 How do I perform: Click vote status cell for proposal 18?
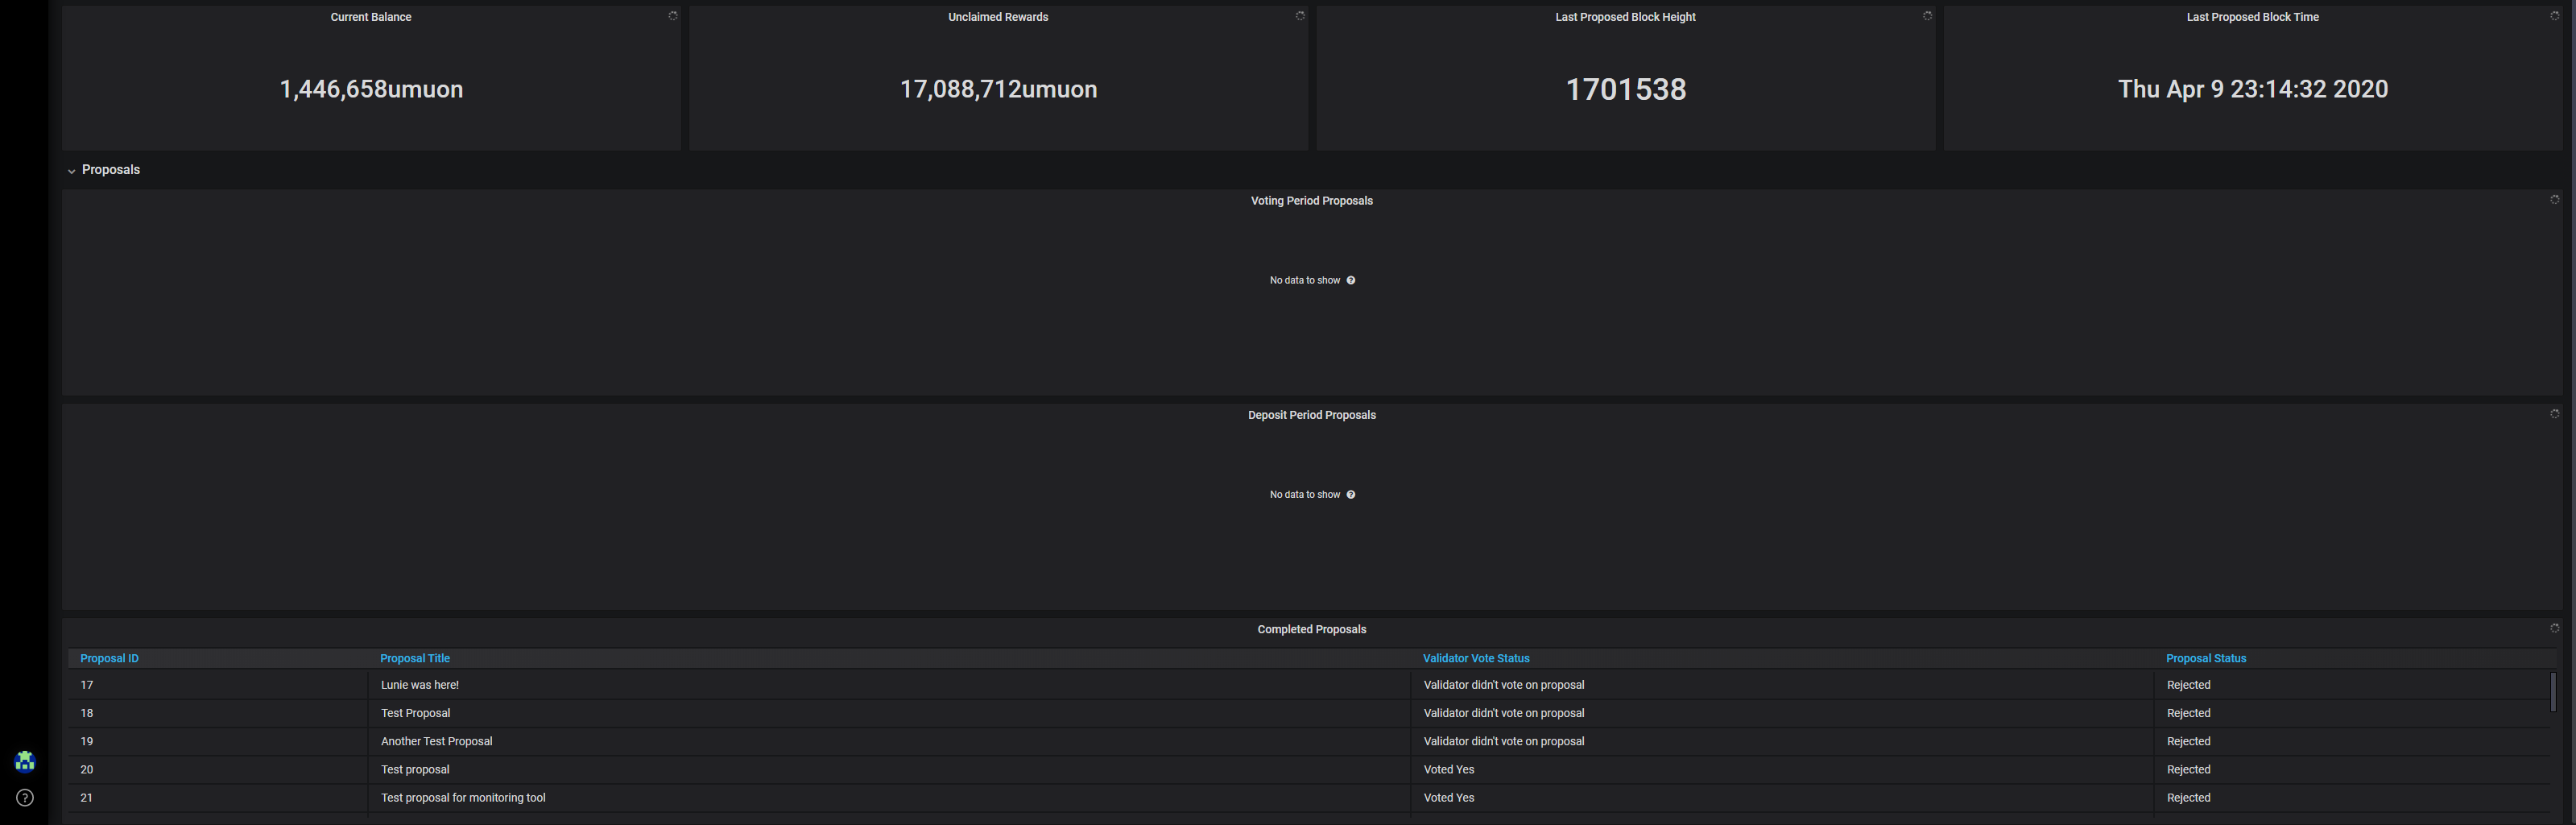1781,713
